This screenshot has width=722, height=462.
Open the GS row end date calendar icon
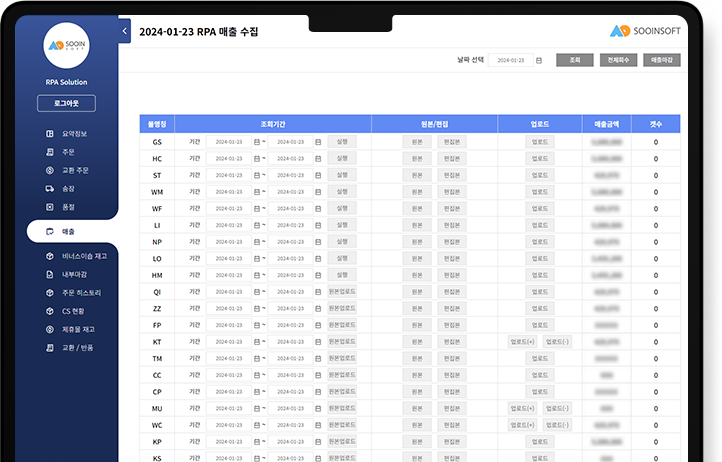click(x=318, y=142)
